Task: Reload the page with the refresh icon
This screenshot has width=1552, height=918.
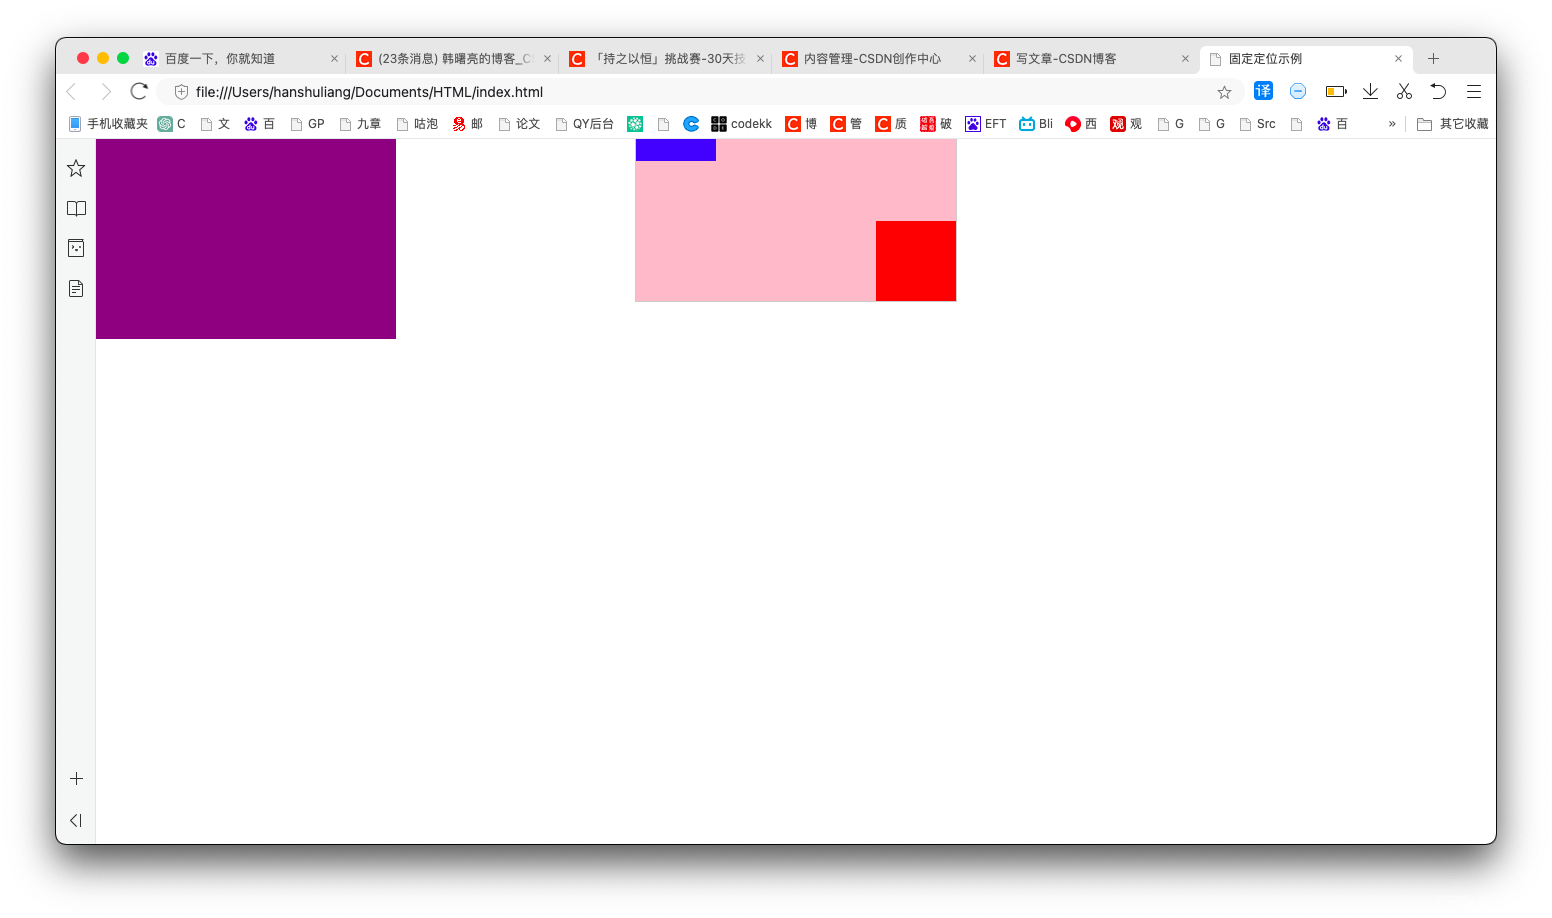Action: [139, 91]
